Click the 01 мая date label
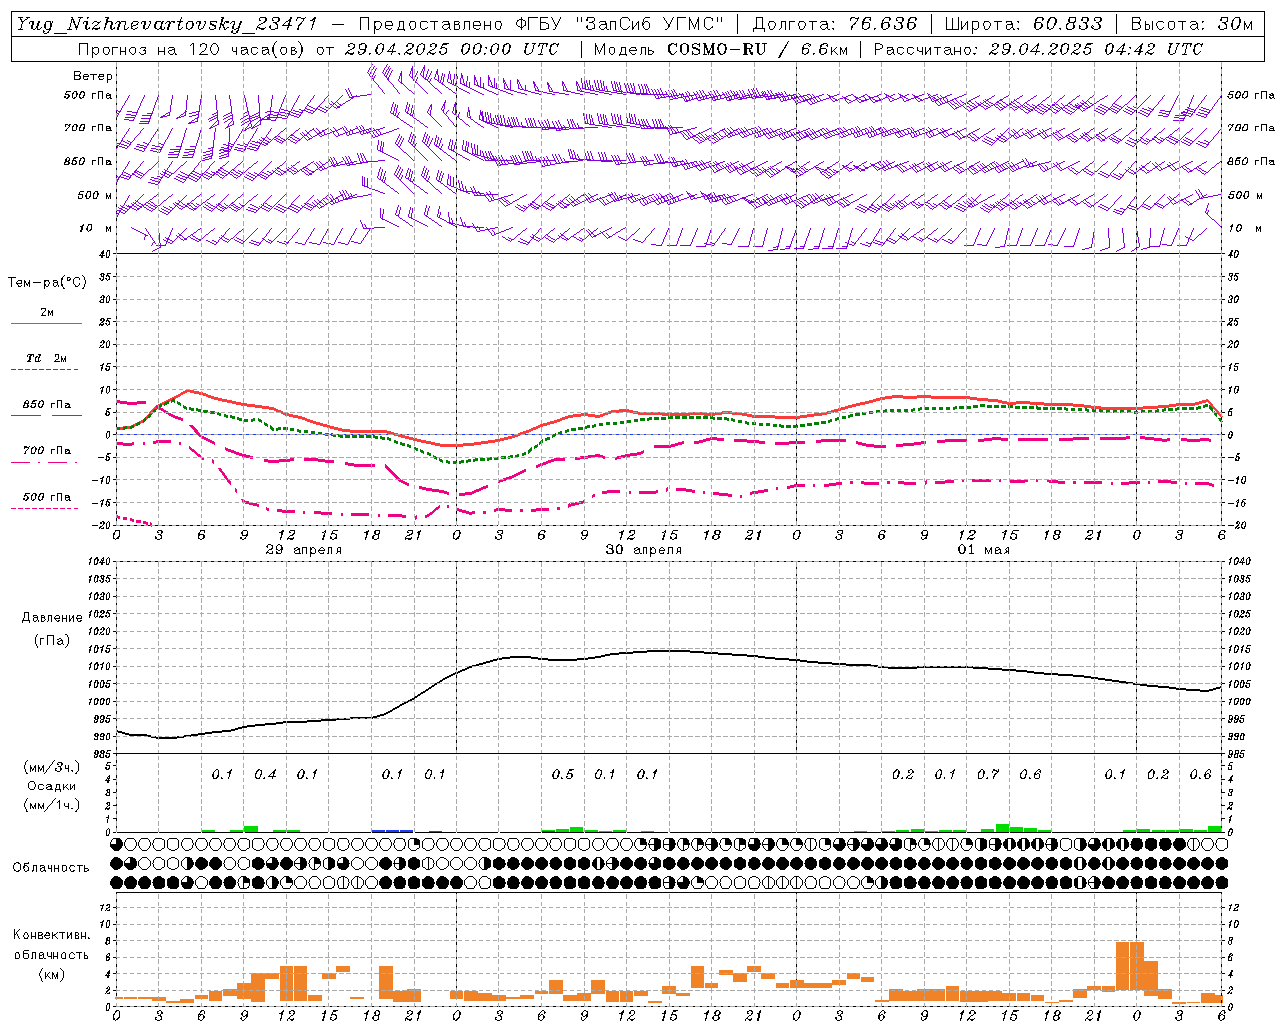The height and width of the screenshot is (1024, 1280). tap(984, 550)
